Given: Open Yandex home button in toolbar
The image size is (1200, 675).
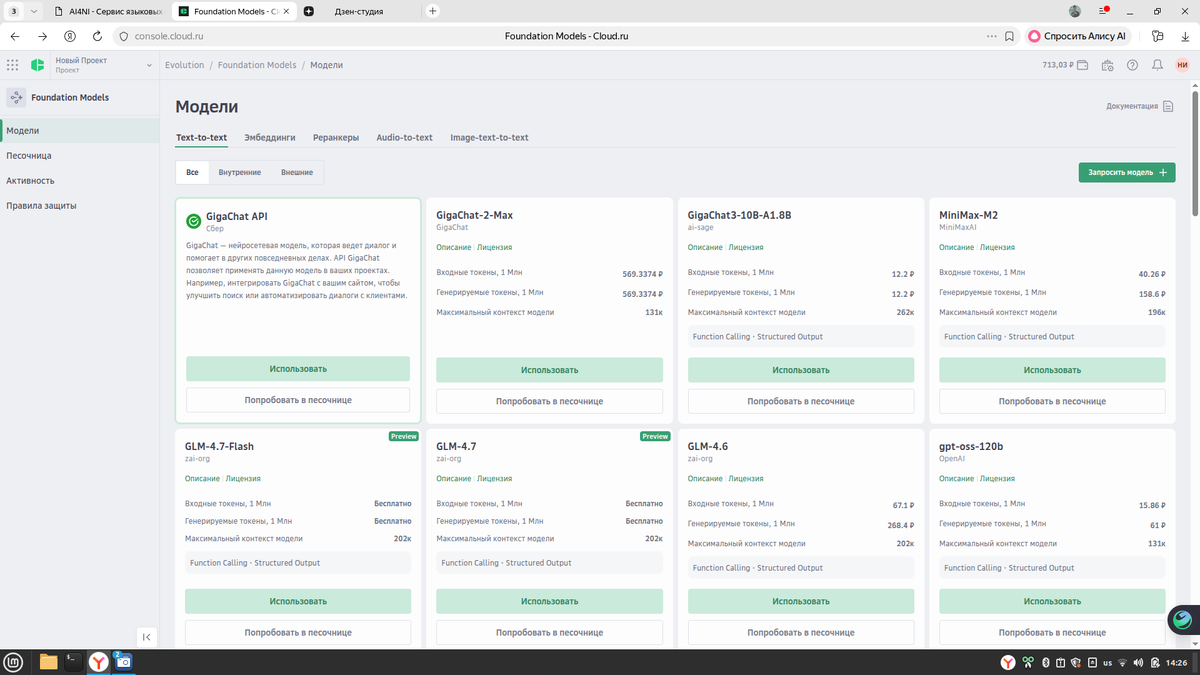Looking at the screenshot, I should (x=70, y=36).
